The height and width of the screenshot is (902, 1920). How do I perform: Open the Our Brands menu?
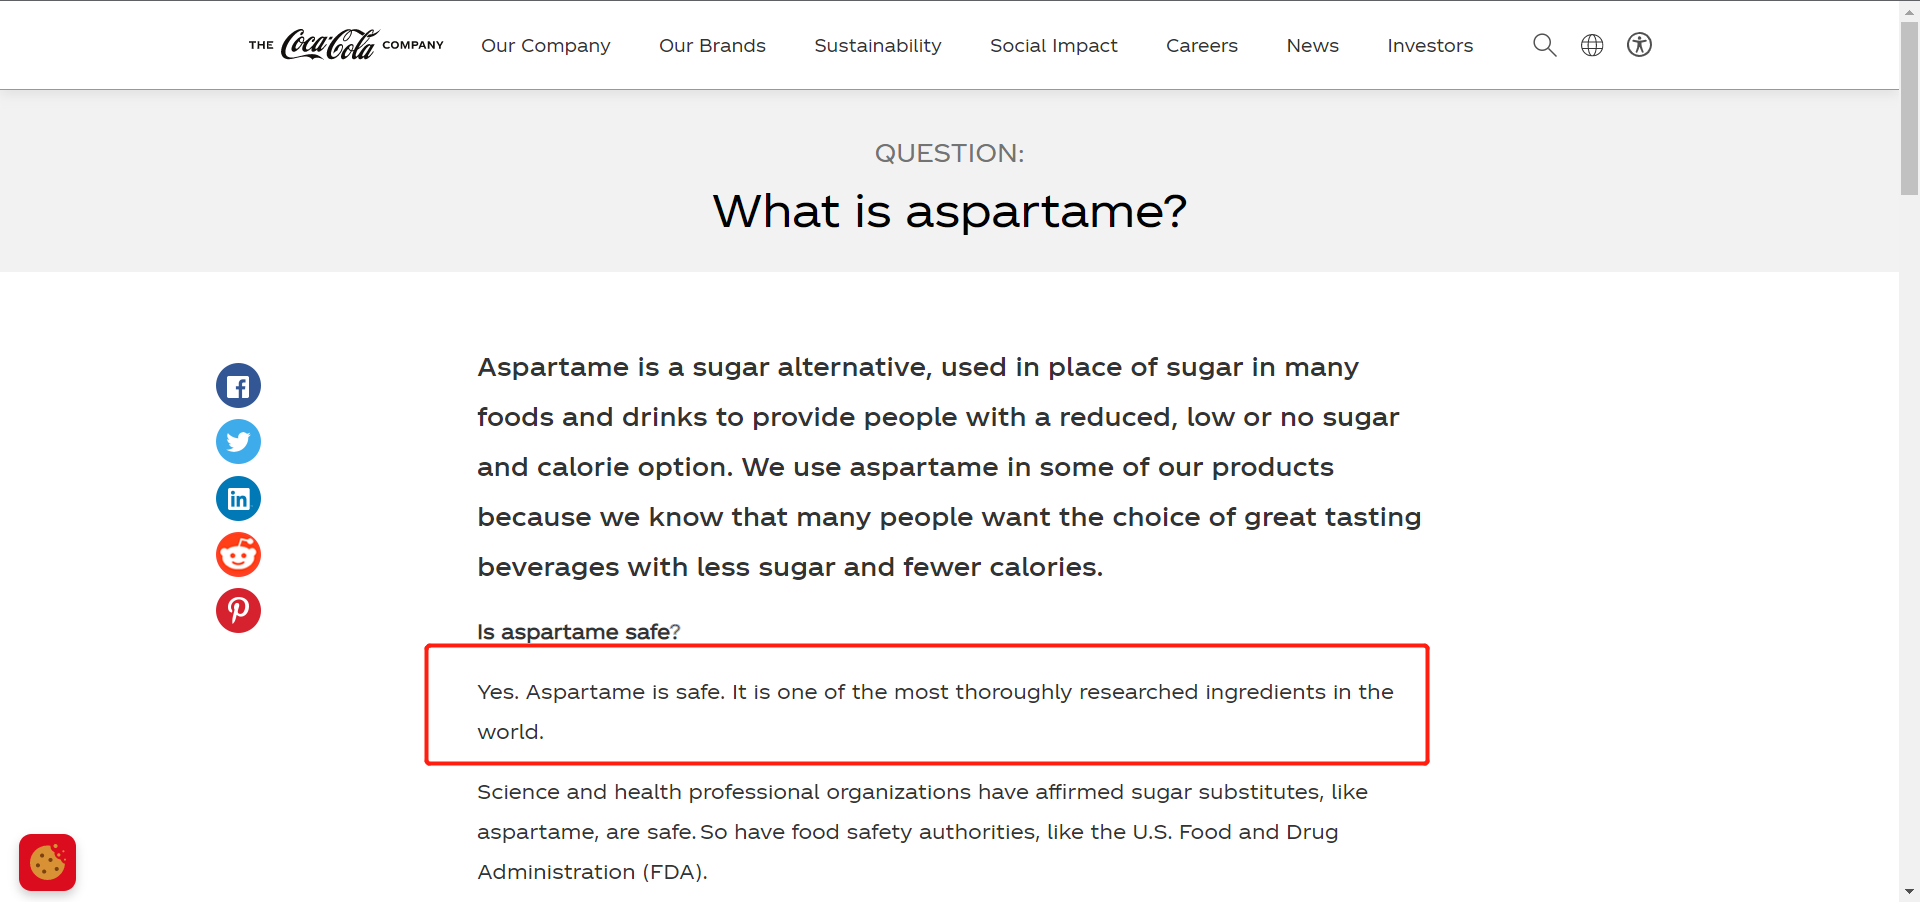click(x=712, y=46)
